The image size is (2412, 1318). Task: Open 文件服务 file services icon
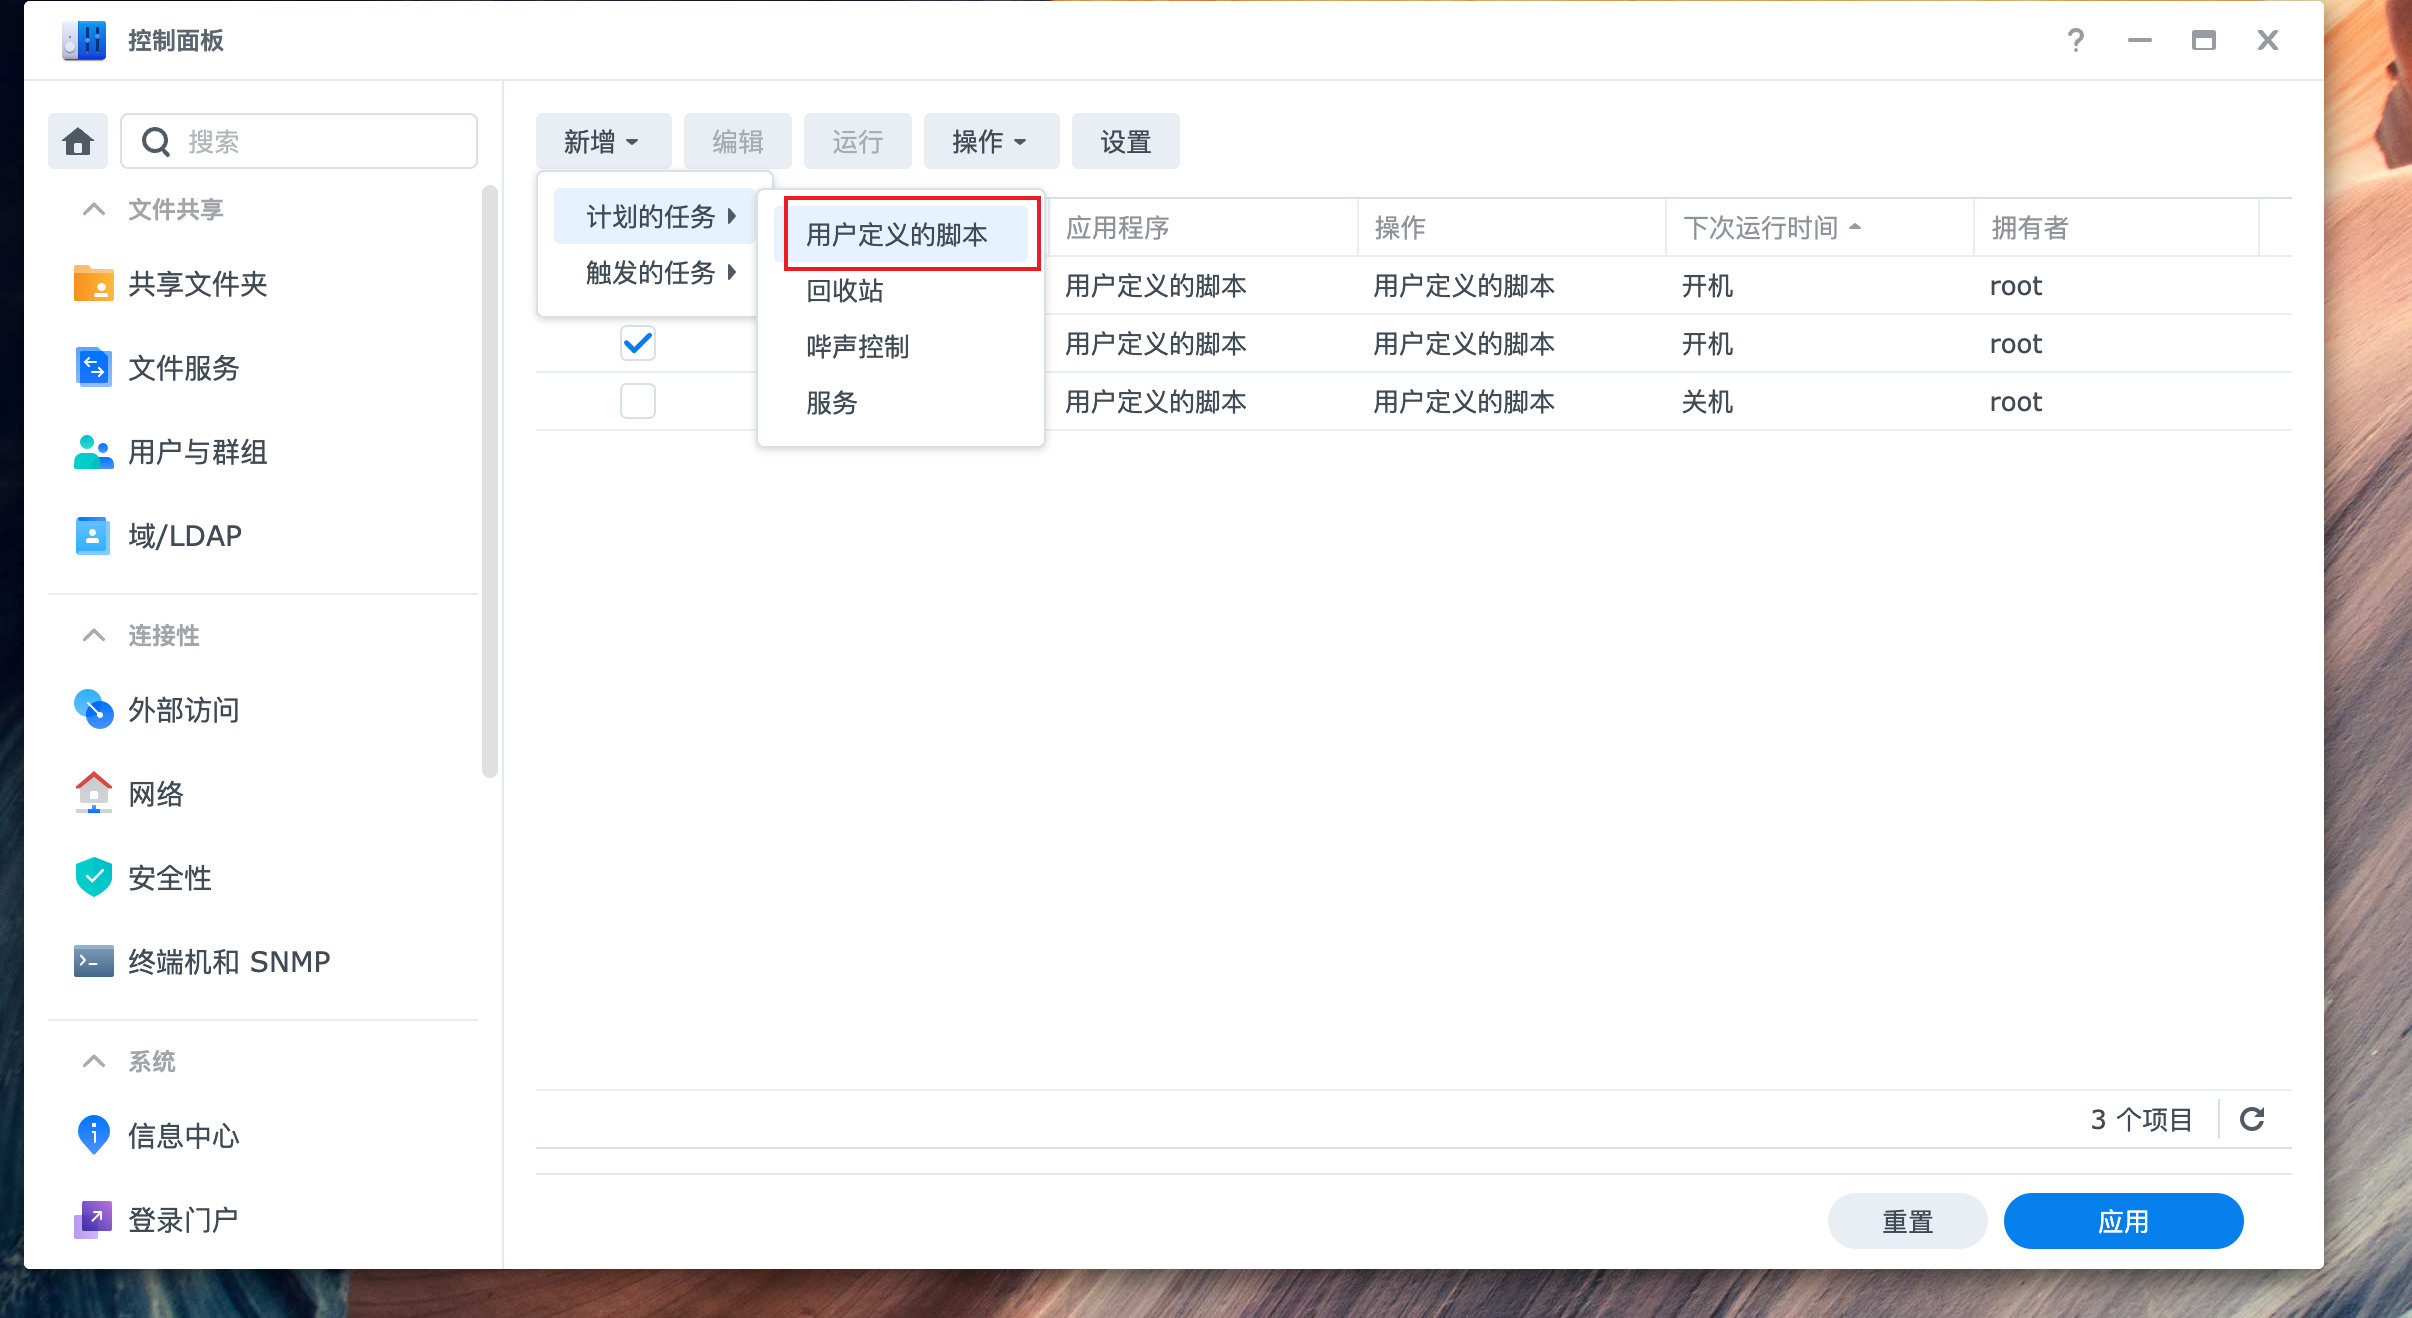[x=93, y=368]
